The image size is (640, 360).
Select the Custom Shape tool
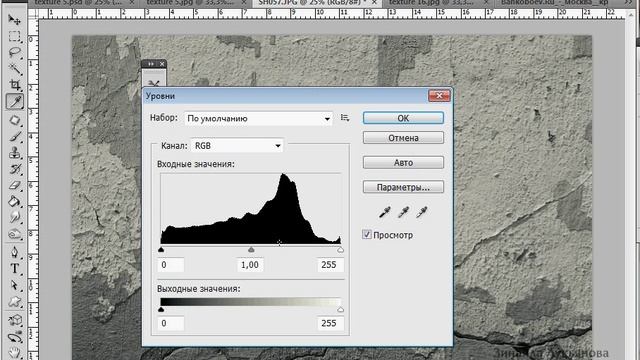(15, 302)
